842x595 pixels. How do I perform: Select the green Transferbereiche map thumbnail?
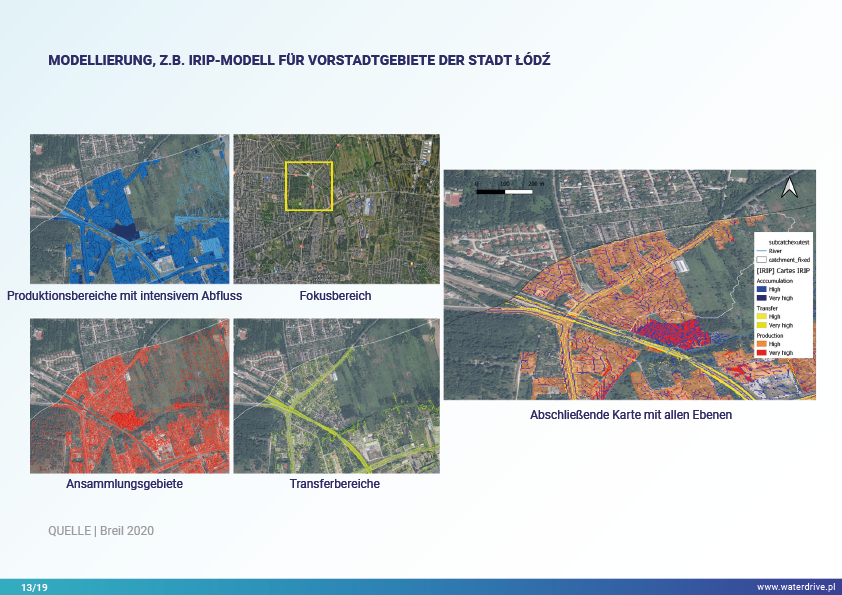coord(336,395)
